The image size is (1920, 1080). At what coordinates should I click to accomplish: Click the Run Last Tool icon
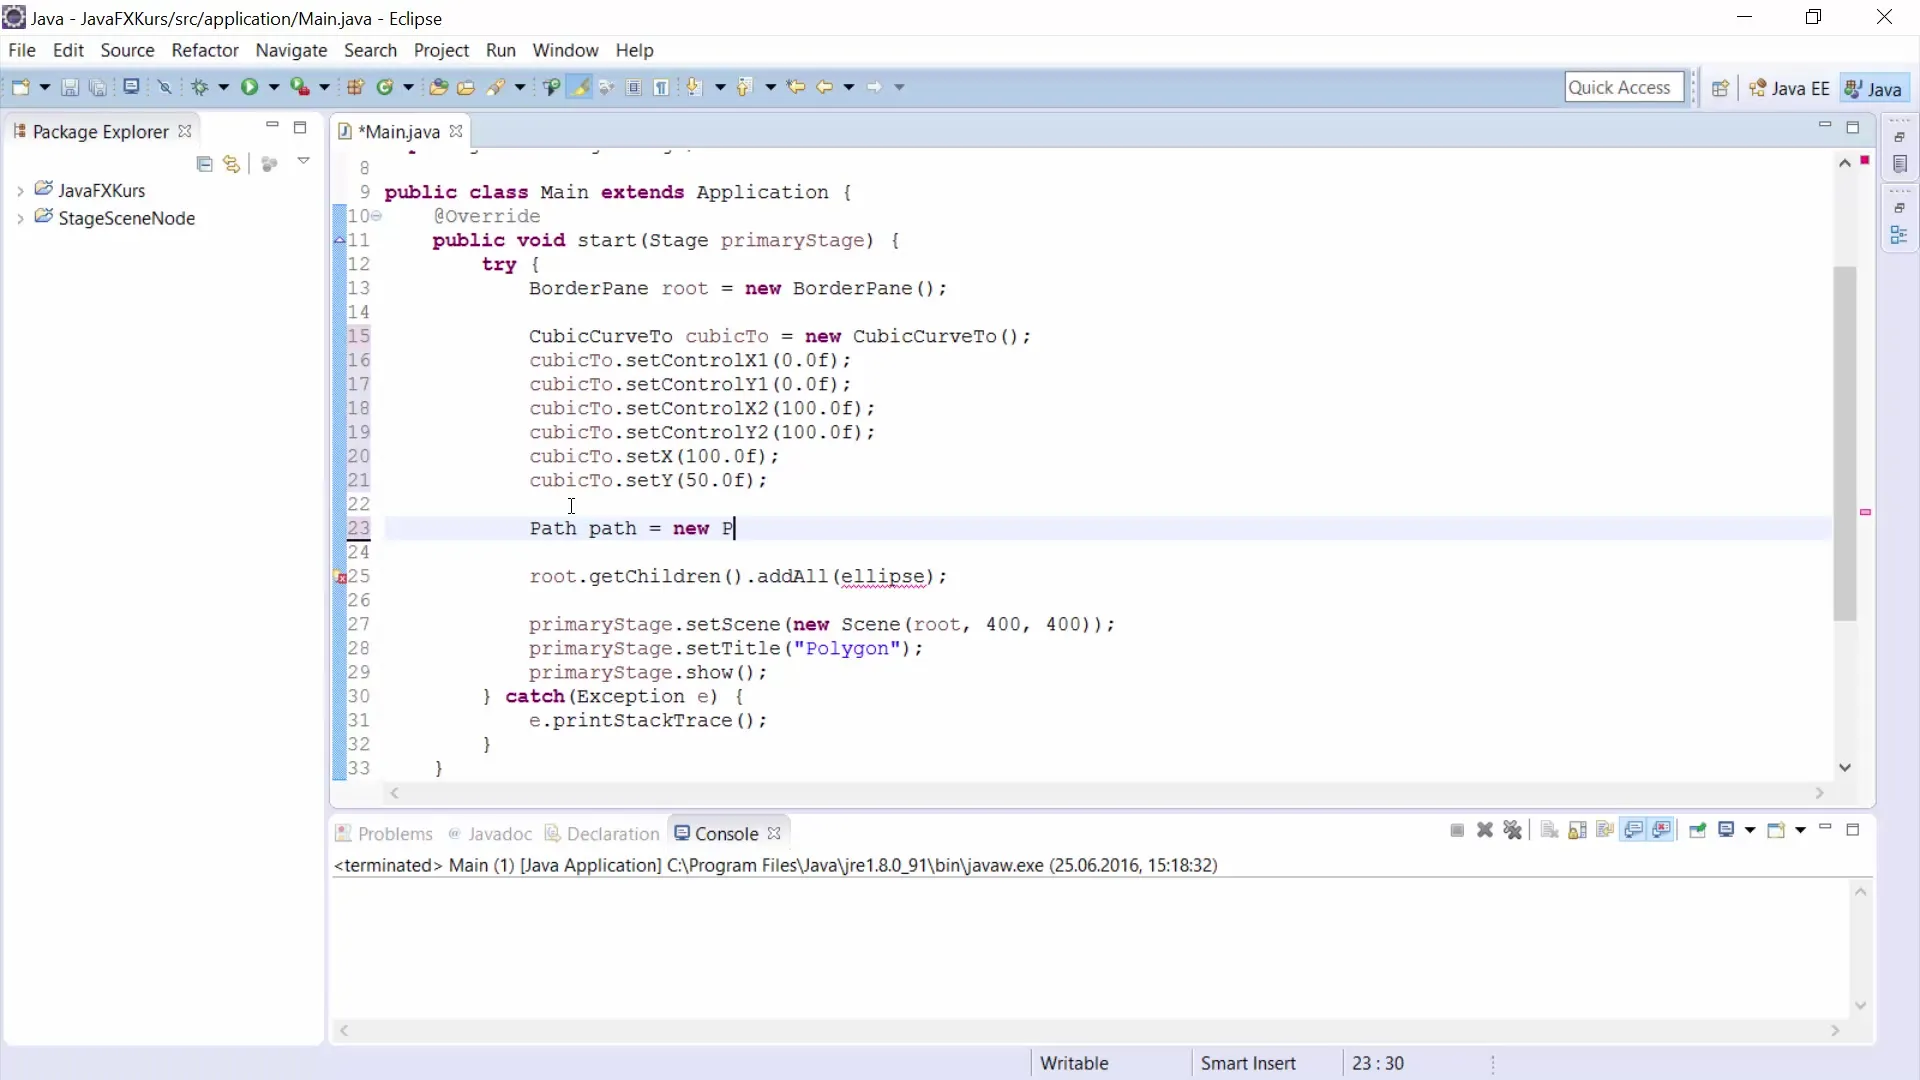pyautogui.click(x=300, y=87)
